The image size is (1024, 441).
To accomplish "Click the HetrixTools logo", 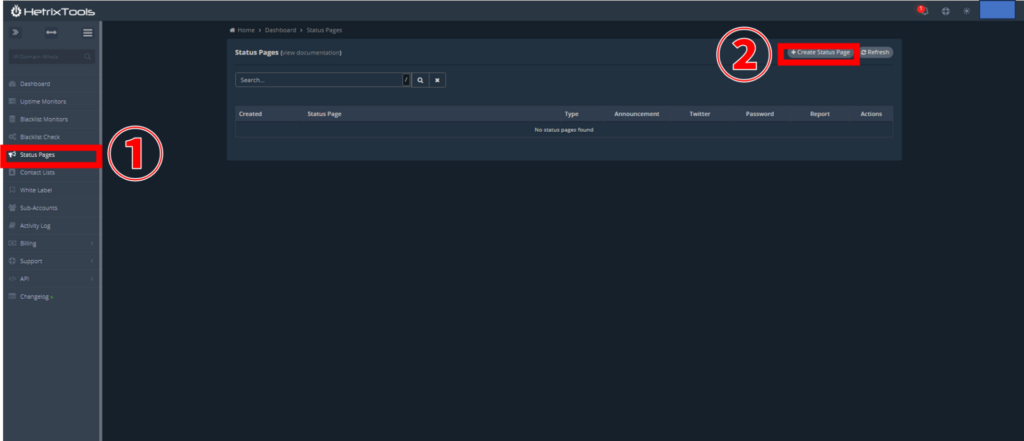I will pyautogui.click(x=48, y=10).
